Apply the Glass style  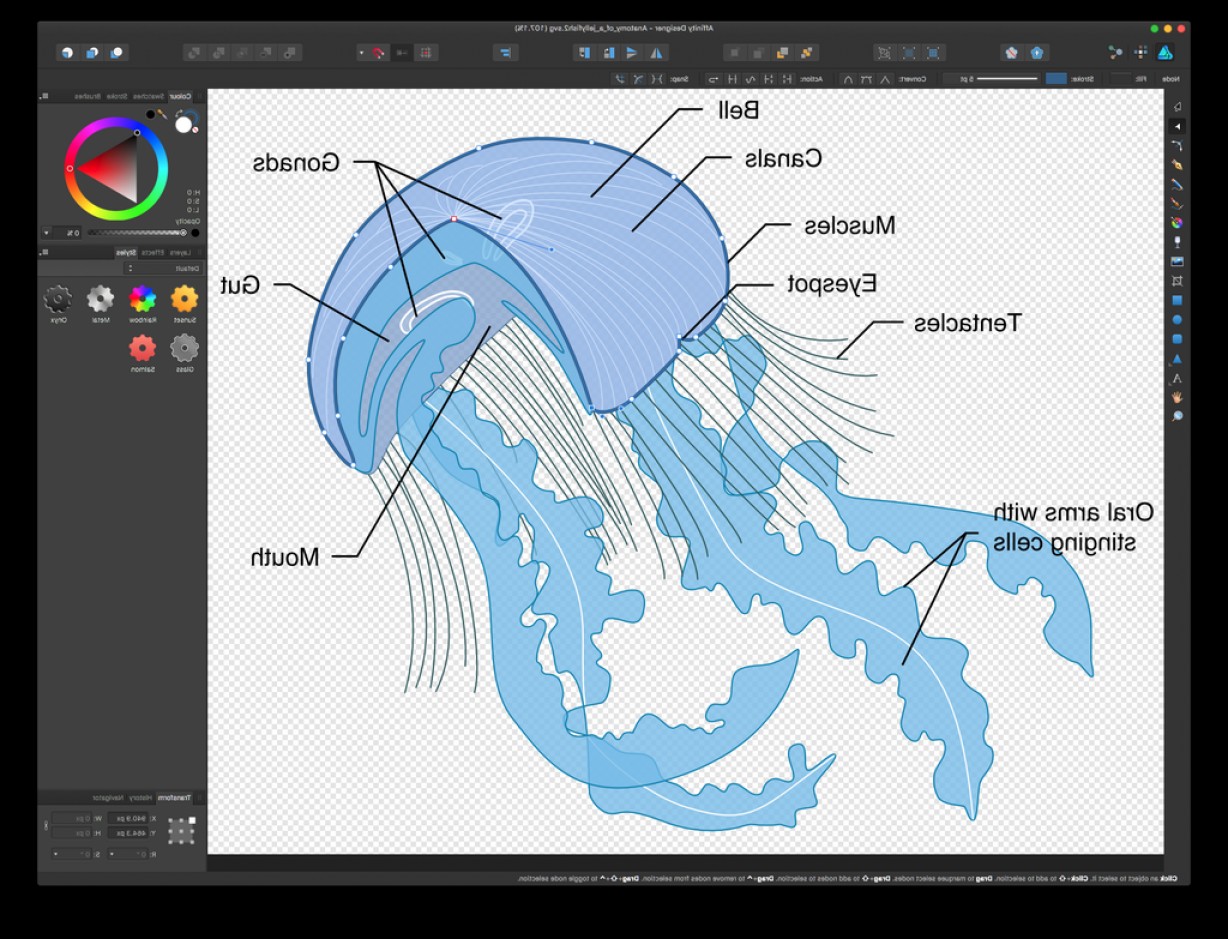tap(184, 347)
